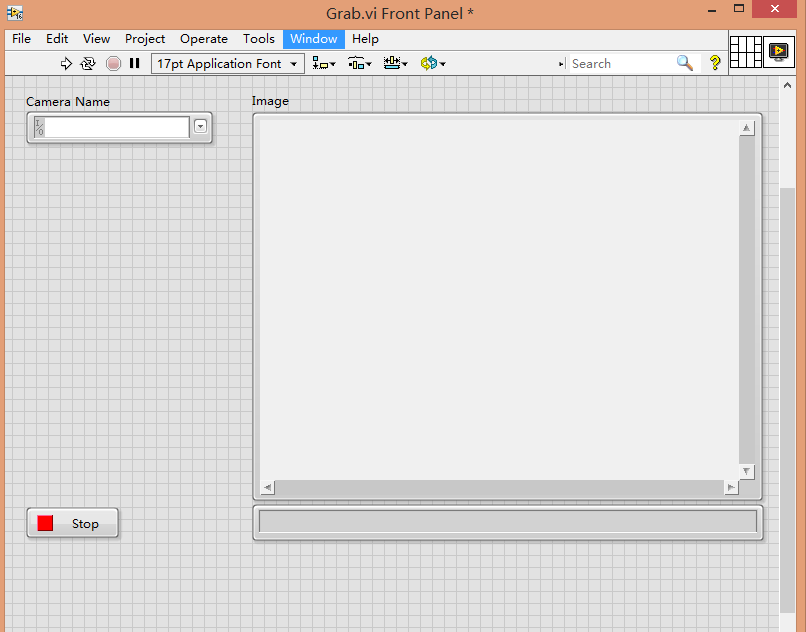Image resolution: width=806 pixels, height=632 pixels.
Task: Expand the Camera Name dropdown arrow
Action: 200,126
